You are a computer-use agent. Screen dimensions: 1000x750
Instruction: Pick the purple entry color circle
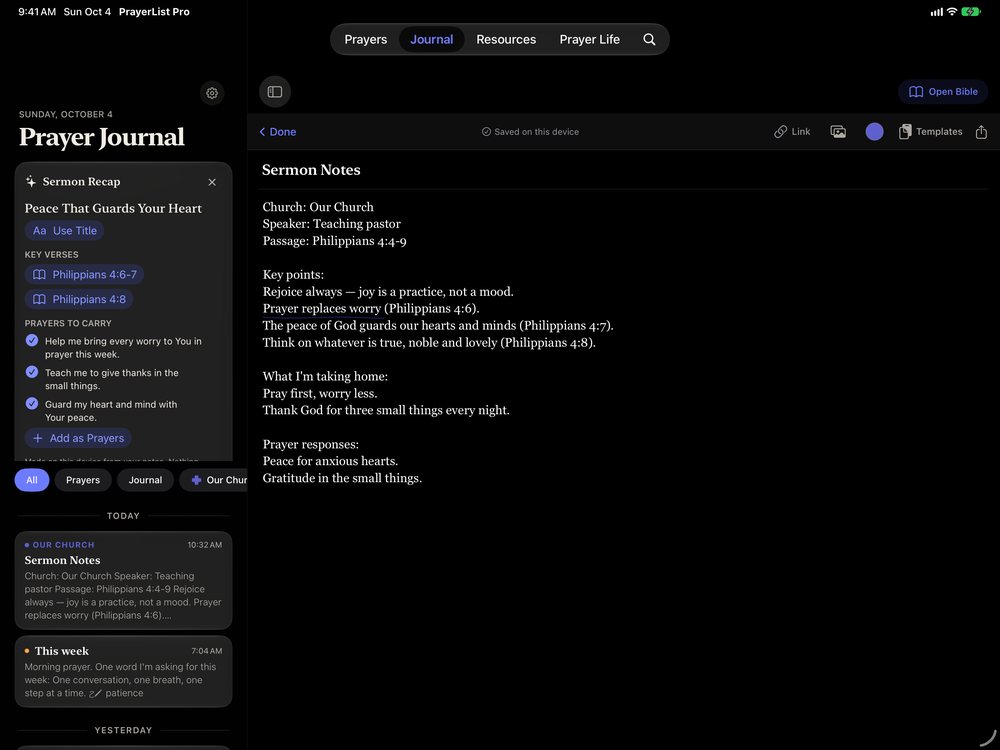874,131
